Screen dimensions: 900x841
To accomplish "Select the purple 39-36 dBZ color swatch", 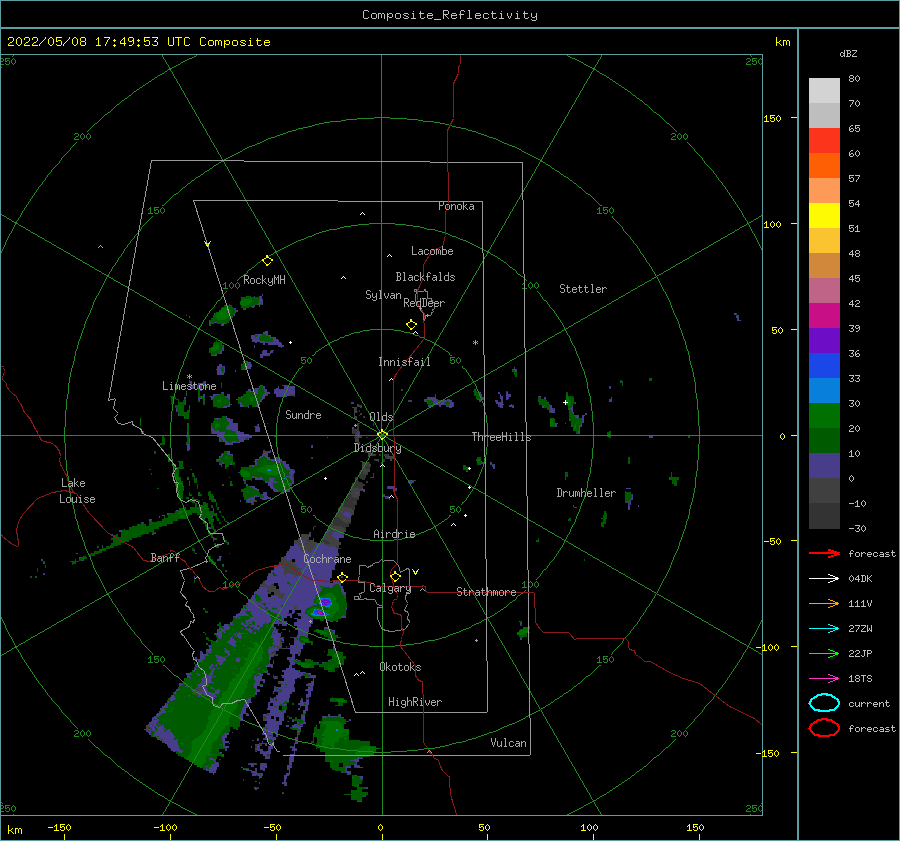I will click(x=824, y=341).
